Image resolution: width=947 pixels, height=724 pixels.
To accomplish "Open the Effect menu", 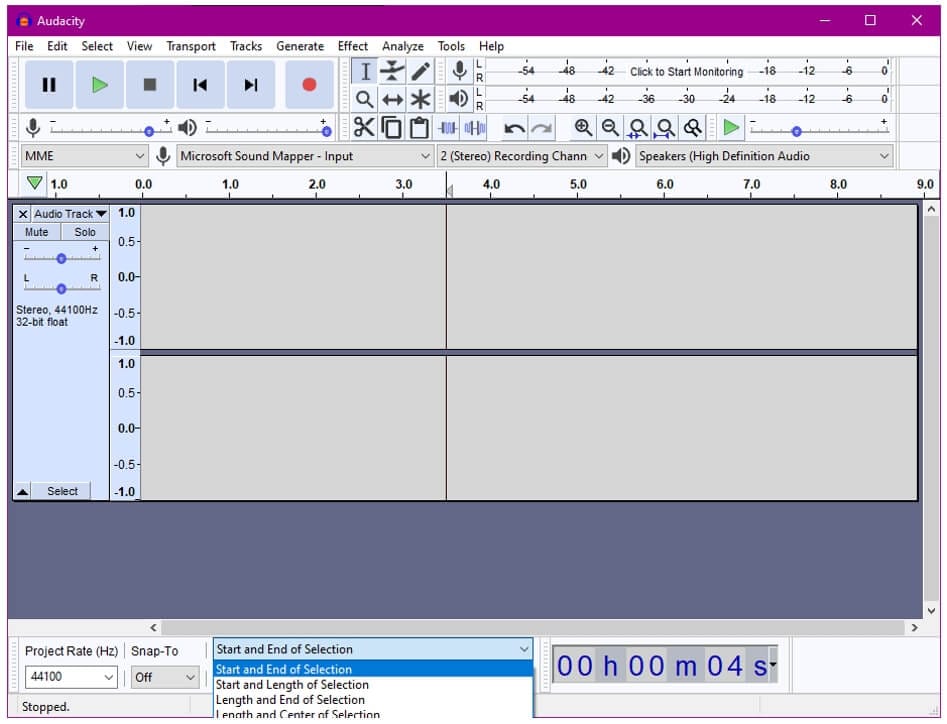I will (x=353, y=46).
